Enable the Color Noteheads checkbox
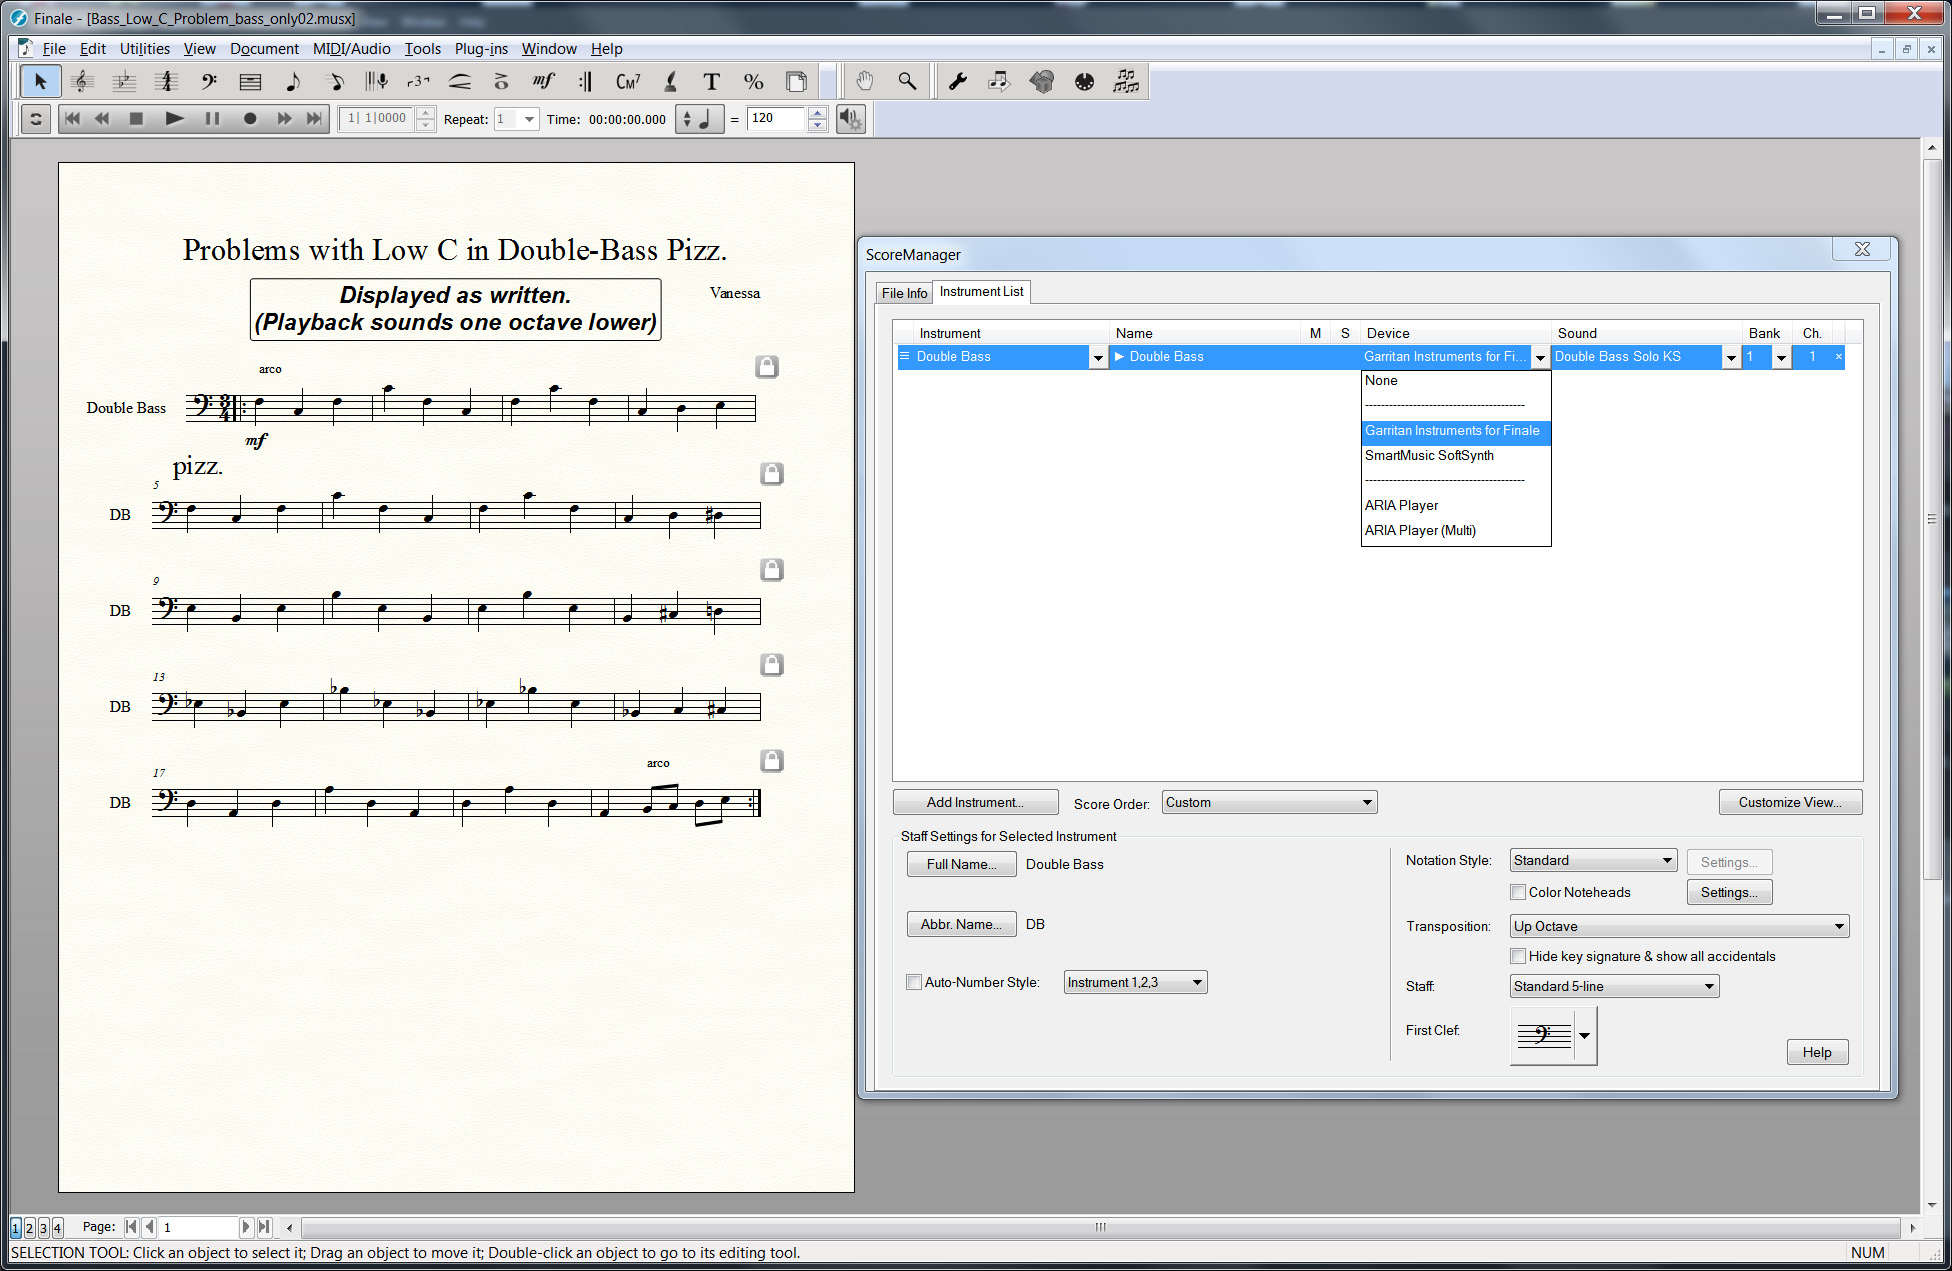1952x1271 pixels. pyautogui.click(x=1518, y=892)
